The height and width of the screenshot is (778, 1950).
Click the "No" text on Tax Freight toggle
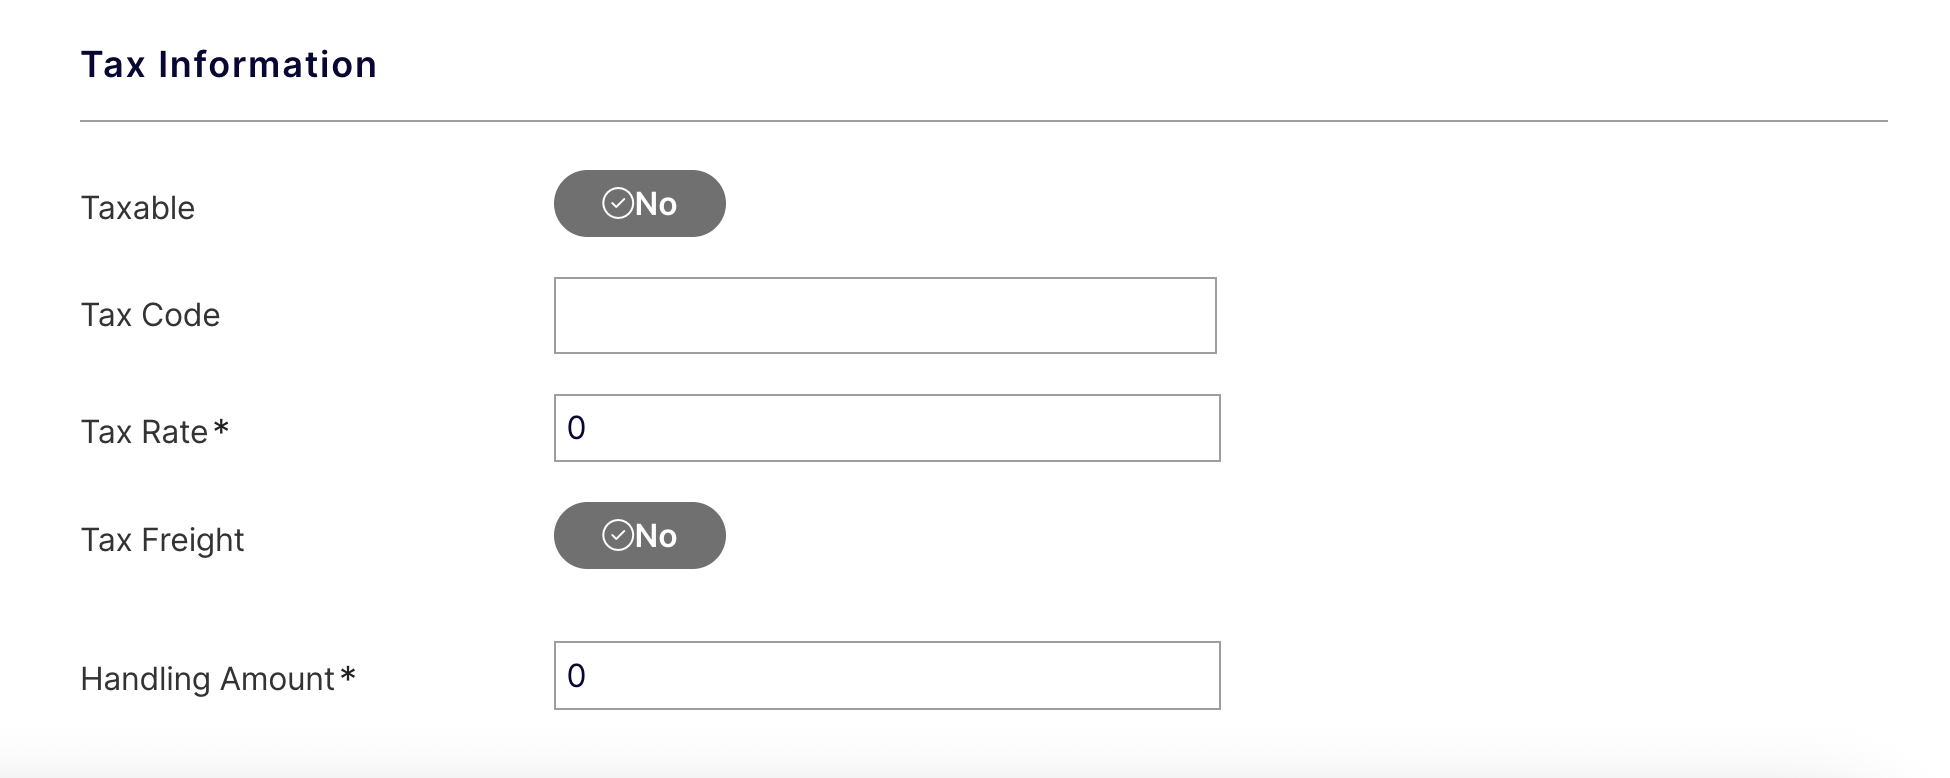(x=656, y=536)
